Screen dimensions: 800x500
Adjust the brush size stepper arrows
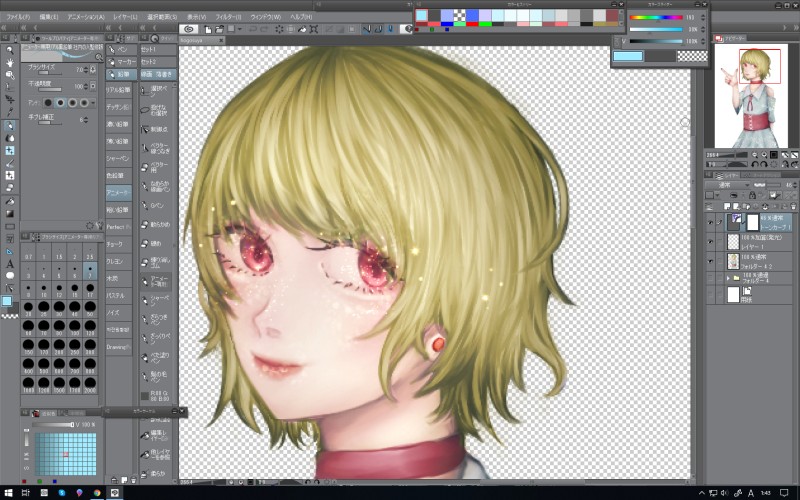click(x=86, y=70)
